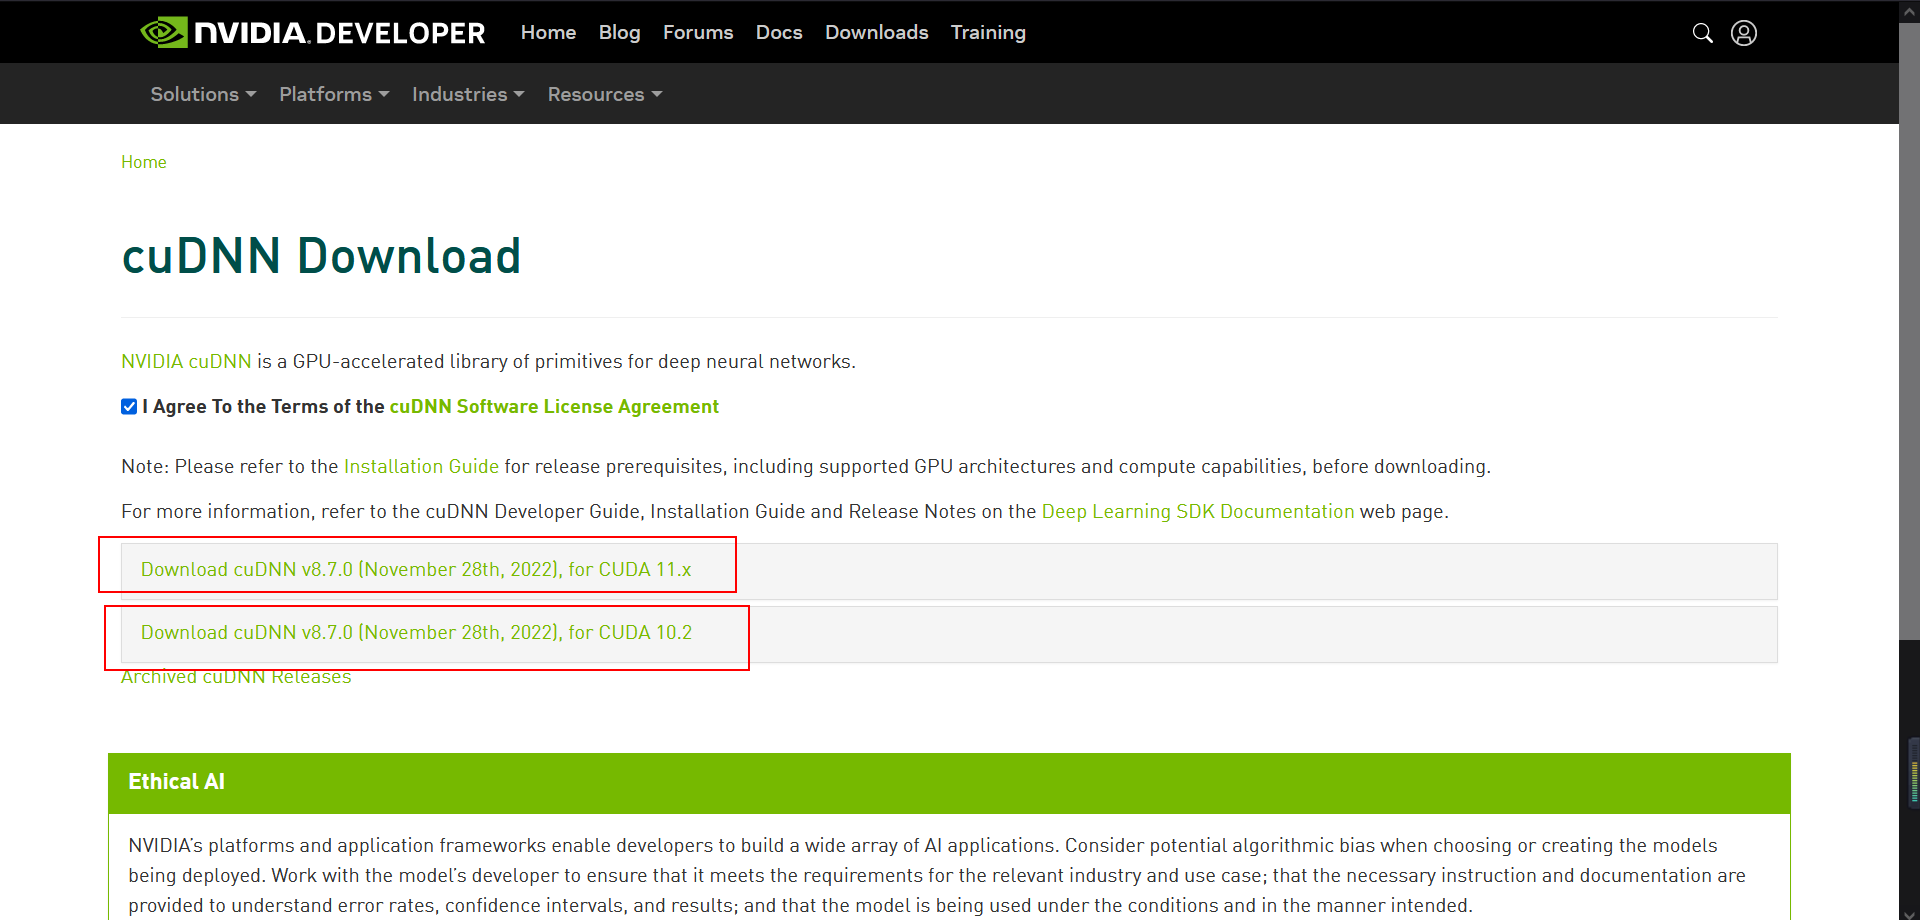Click the Ethical AI section header
The width and height of the screenshot is (1920, 920).
click(949, 783)
